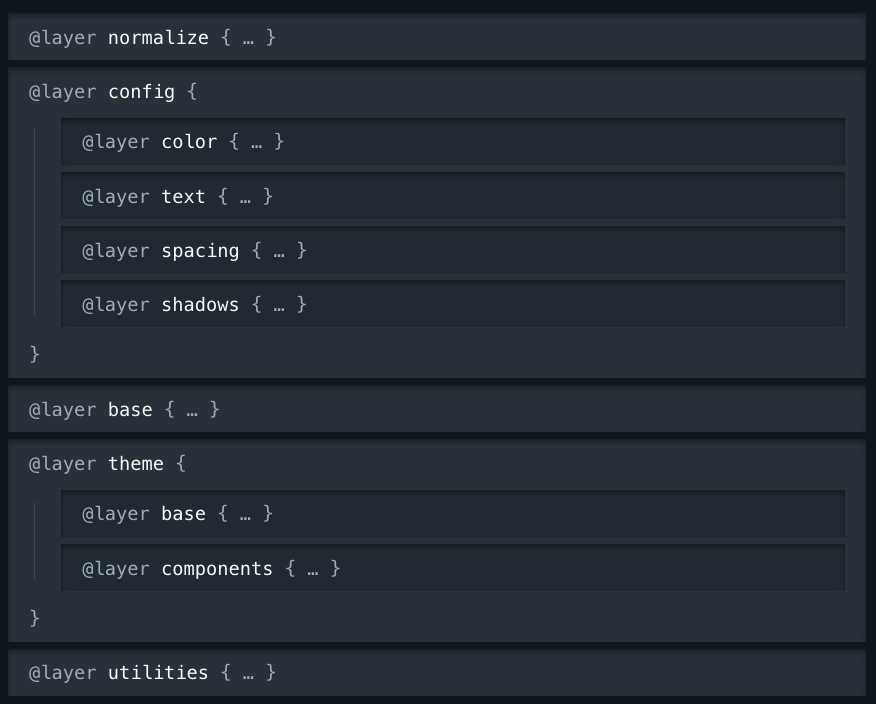Click the closing brace of config layer

click(35, 354)
